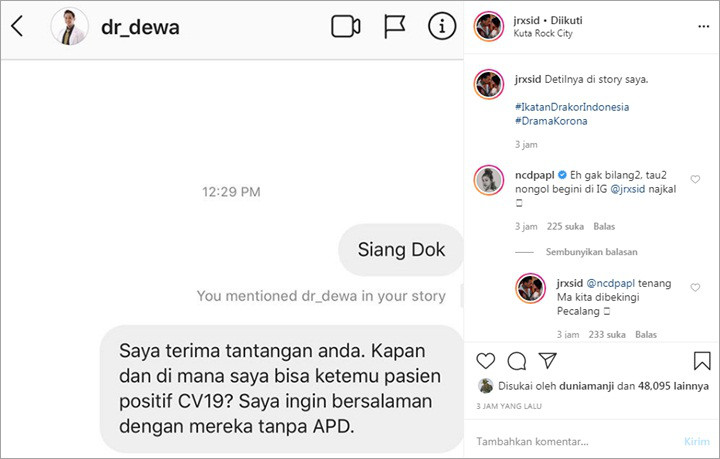Image resolution: width=720 pixels, height=459 pixels.
Task: Collapse replies with Sembunyikan balasan
Action: tap(591, 252)
